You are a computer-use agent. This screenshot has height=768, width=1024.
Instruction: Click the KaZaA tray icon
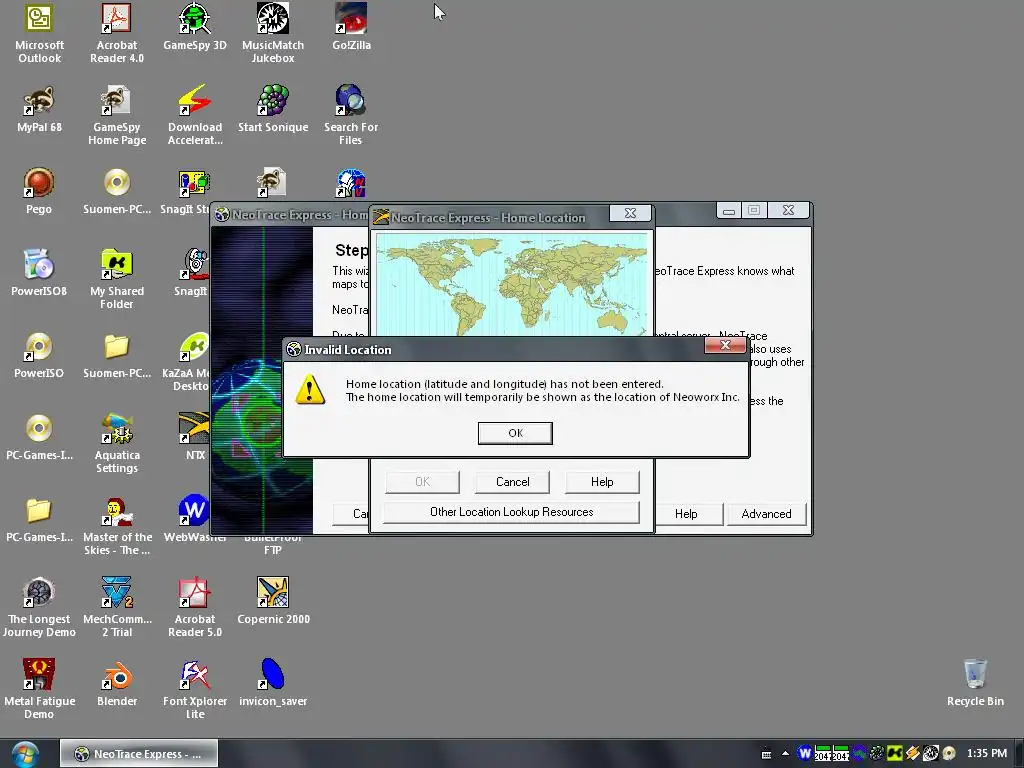point(894,754)
